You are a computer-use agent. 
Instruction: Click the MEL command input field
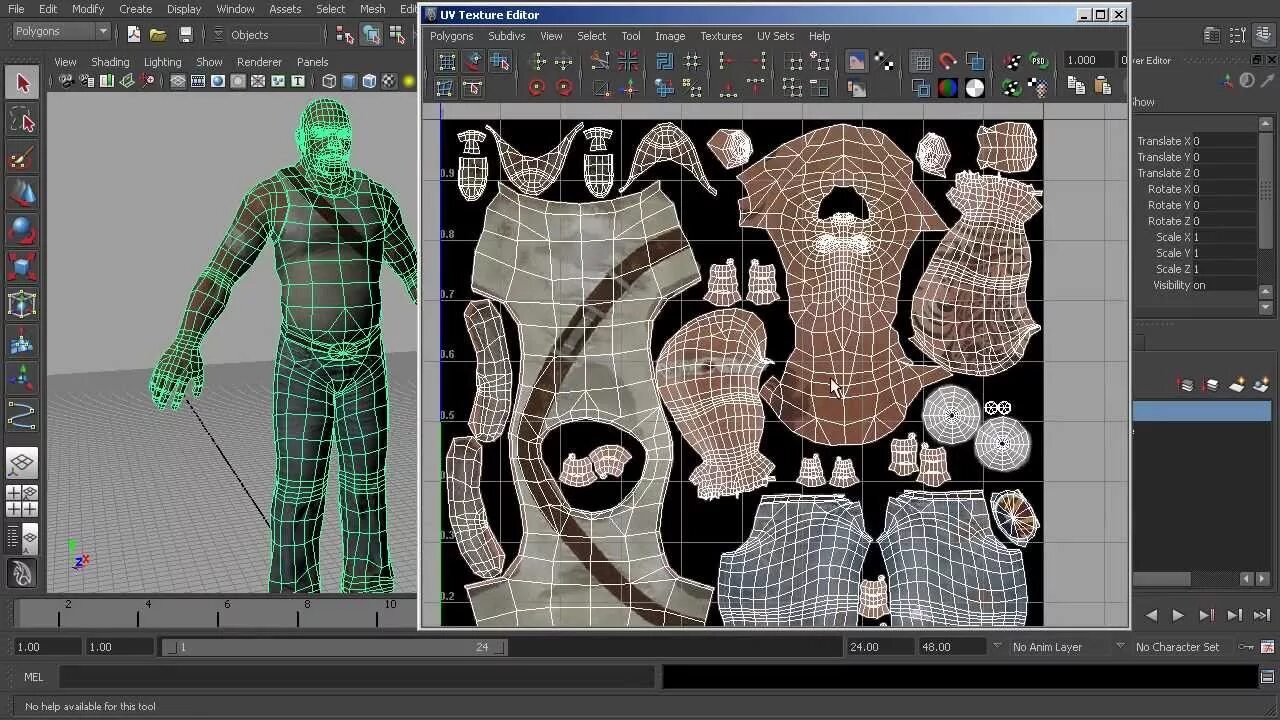(x=355, y=677)
